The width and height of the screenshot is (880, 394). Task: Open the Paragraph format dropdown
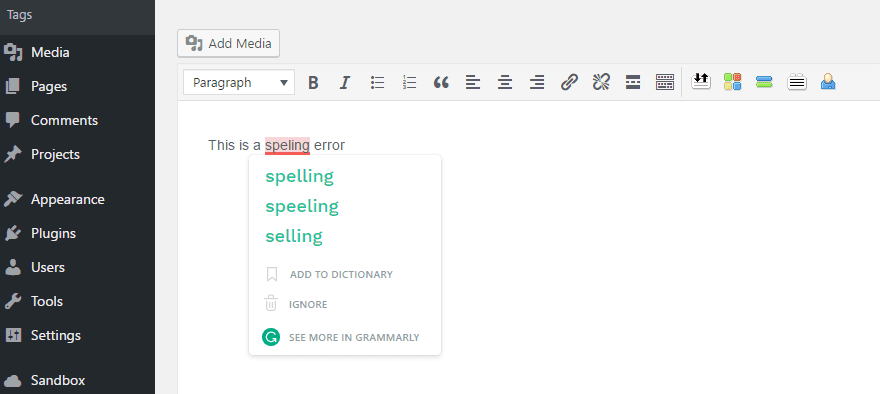[x=239, y=83]
